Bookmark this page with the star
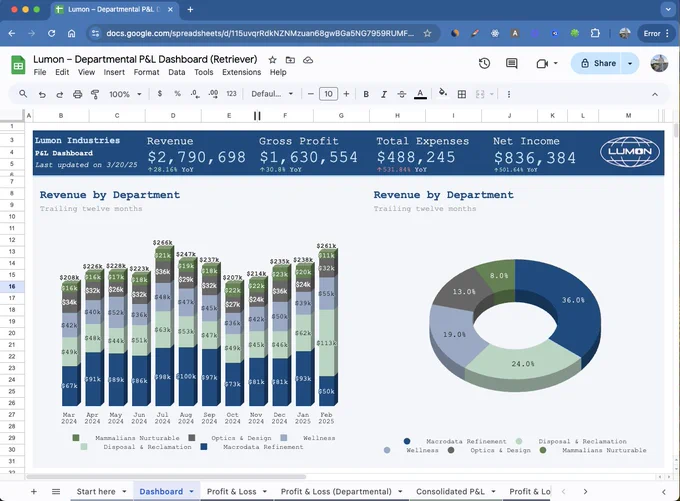This screenshot has width=680, height=501. coord(427,33)
